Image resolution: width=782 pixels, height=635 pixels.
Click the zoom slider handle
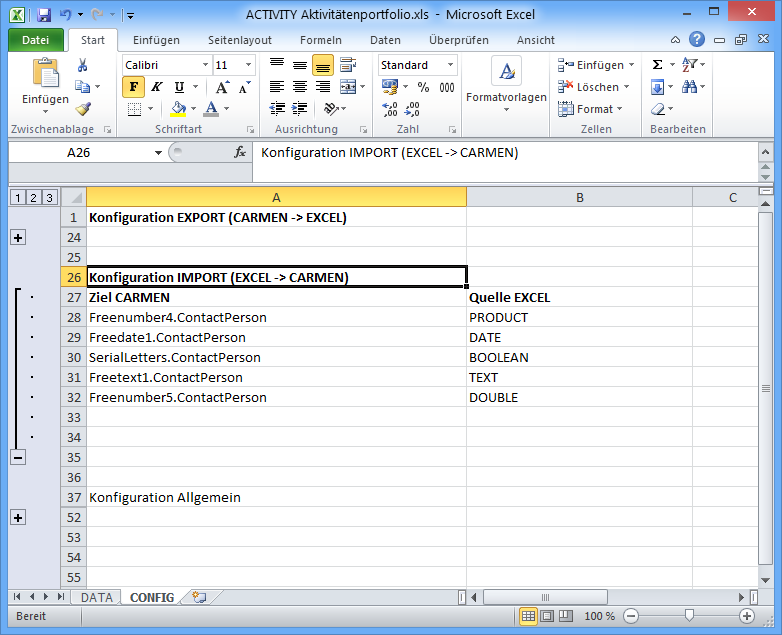pyautogui.click(x=687, y=616)
